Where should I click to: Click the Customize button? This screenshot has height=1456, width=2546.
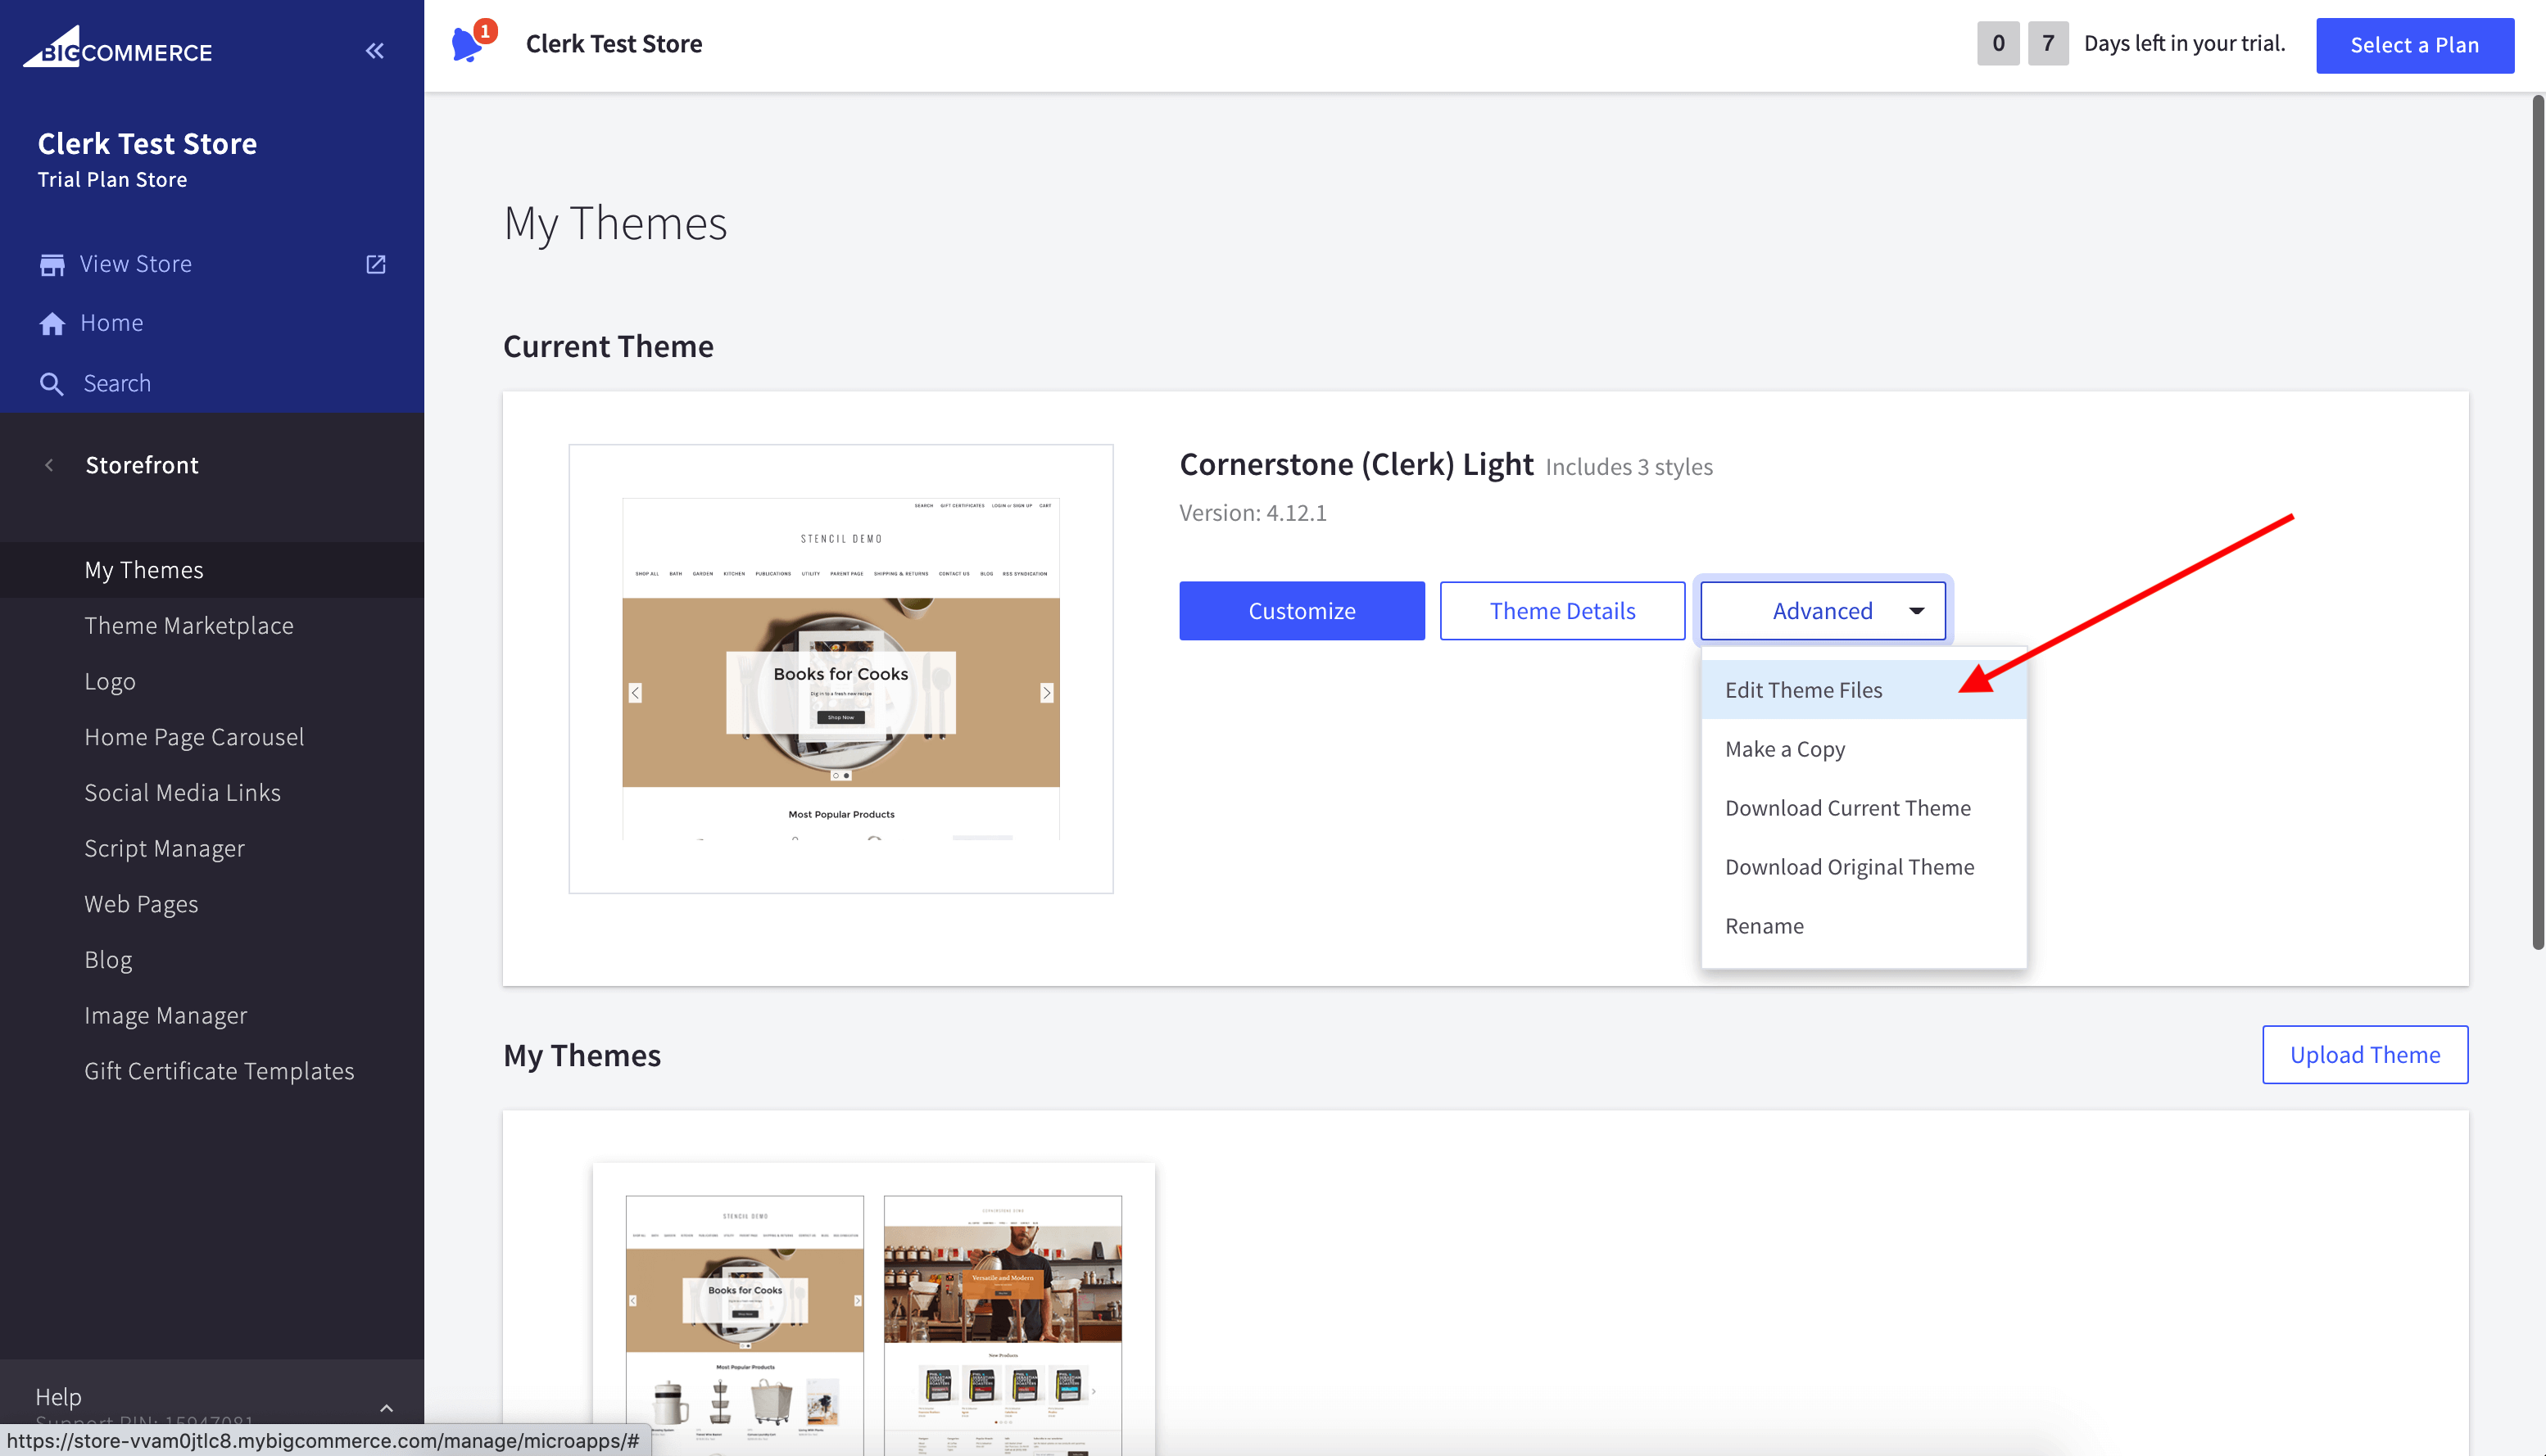[x=1301, y=611]
